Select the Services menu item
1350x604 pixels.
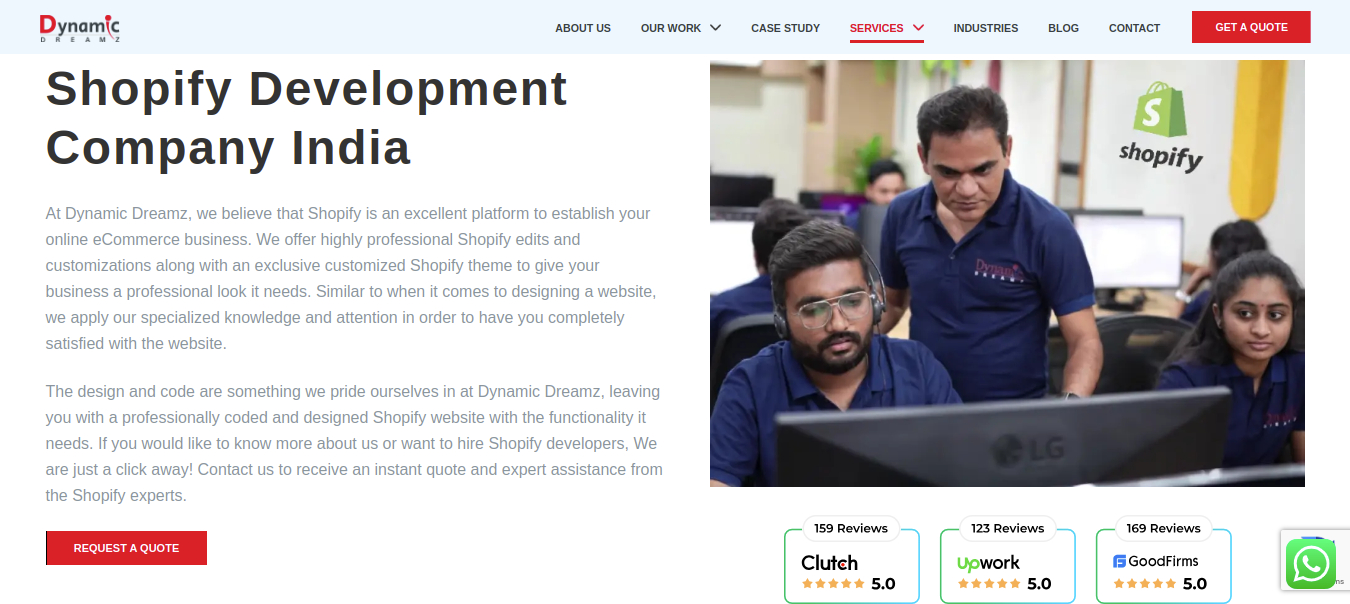point(877,28)
